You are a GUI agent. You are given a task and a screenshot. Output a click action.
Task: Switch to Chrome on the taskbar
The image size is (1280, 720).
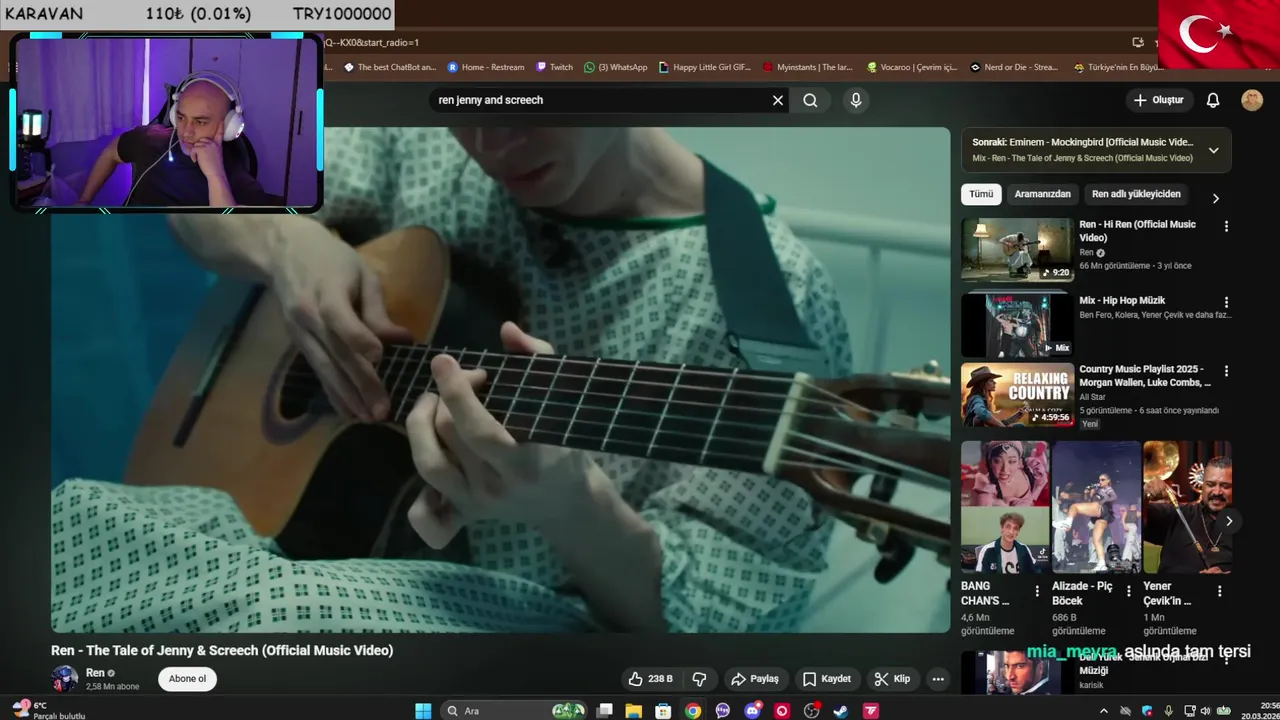click(693, 711)
